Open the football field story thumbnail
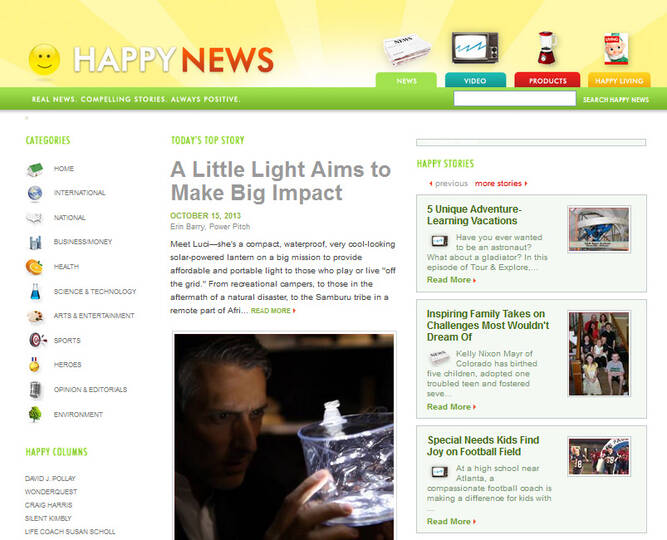The width and height of the screenshot is (667, 540). point(599,457)
